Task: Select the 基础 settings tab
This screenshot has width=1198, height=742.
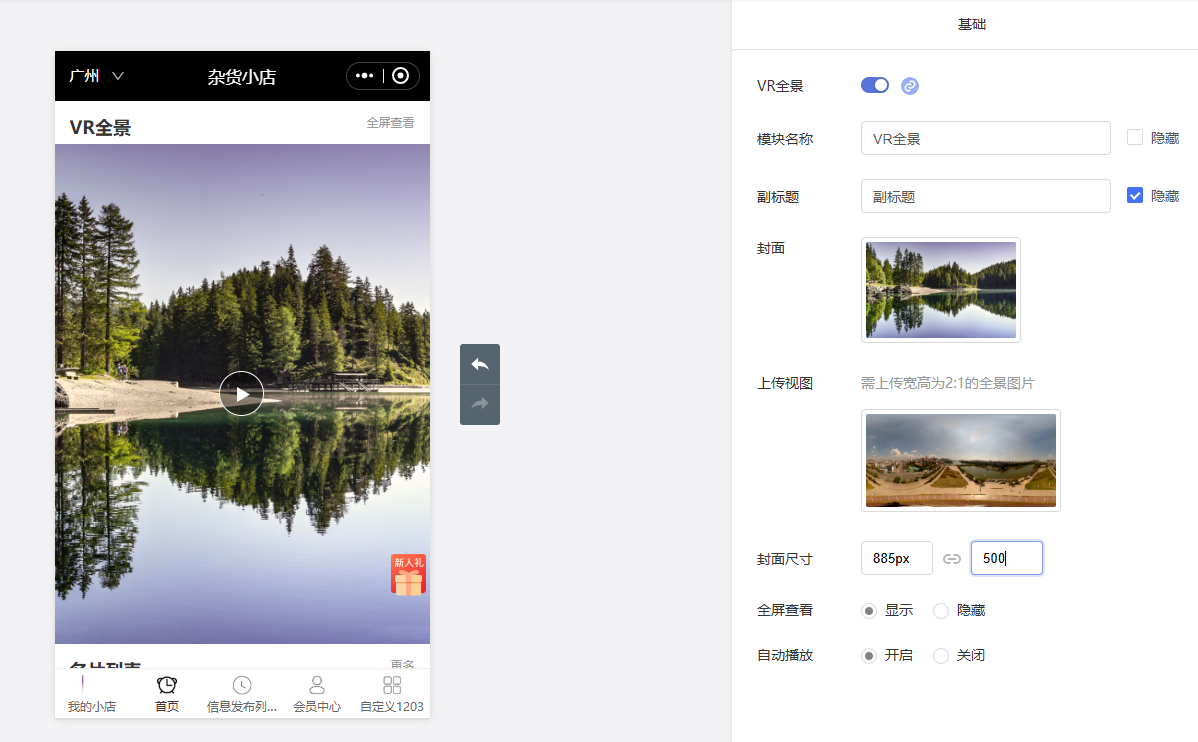Action: (972, 24)
